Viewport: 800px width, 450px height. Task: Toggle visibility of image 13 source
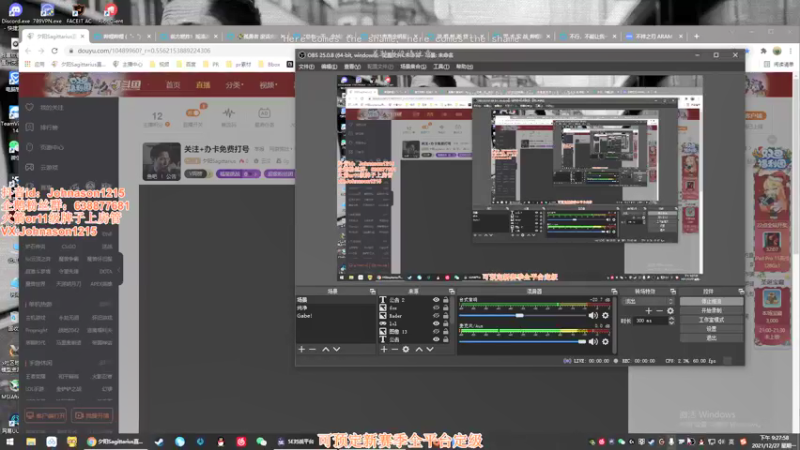click(436, 332)
